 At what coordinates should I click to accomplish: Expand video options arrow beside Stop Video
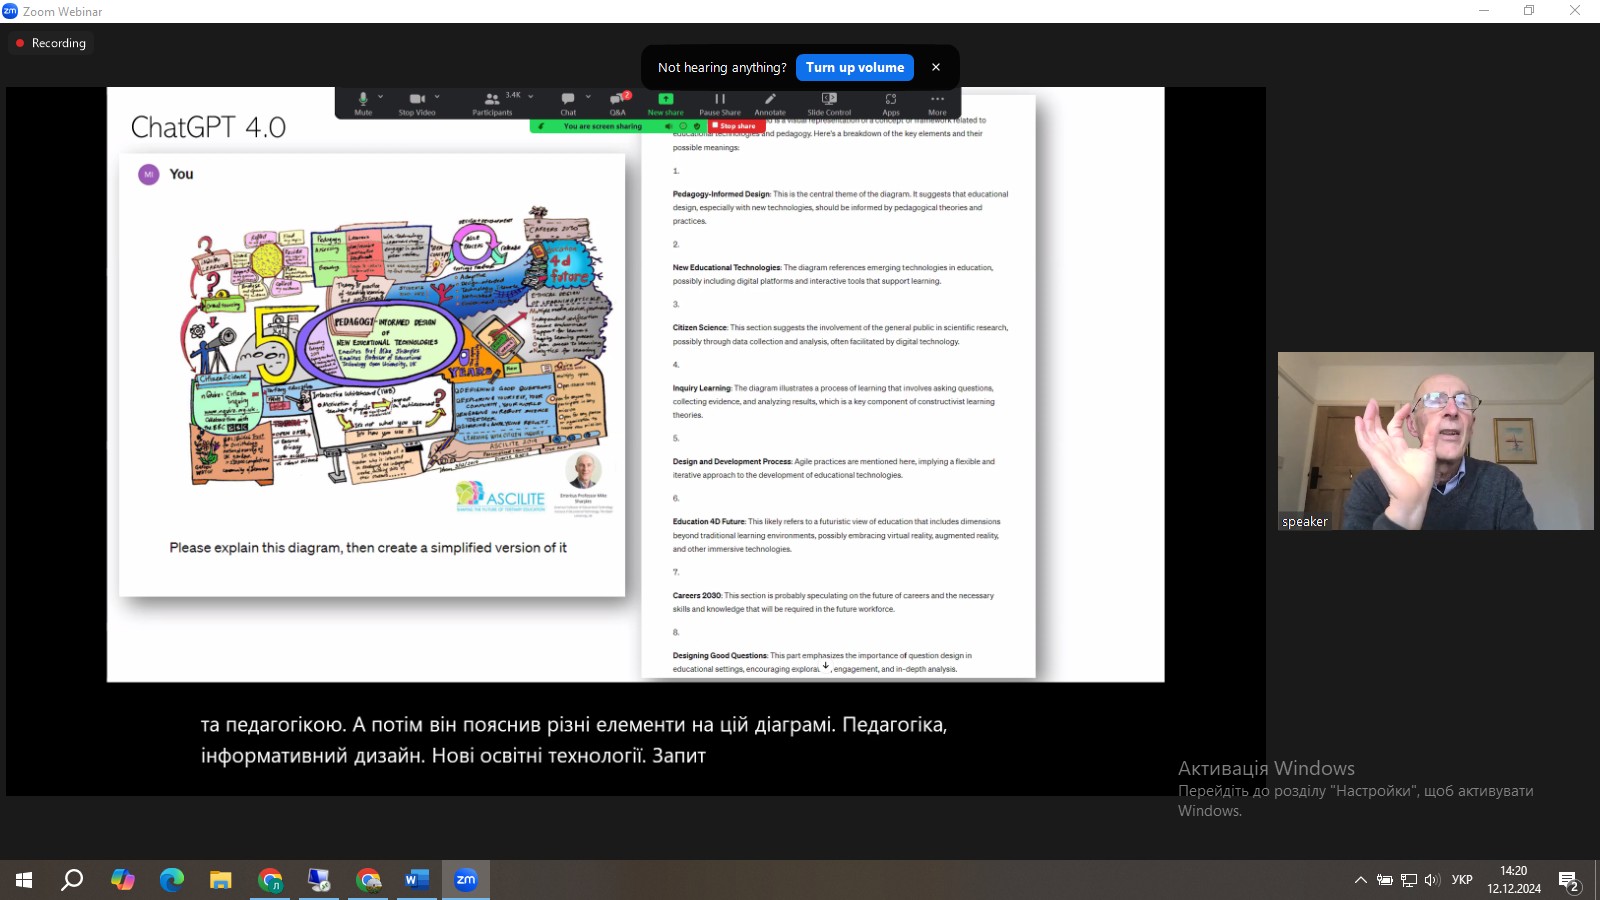click(437, 97)
